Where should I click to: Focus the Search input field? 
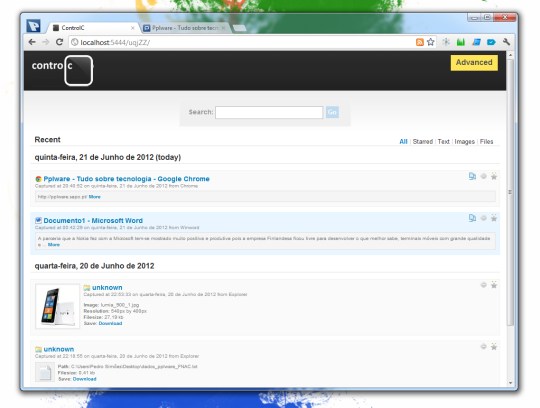[269, 112]
